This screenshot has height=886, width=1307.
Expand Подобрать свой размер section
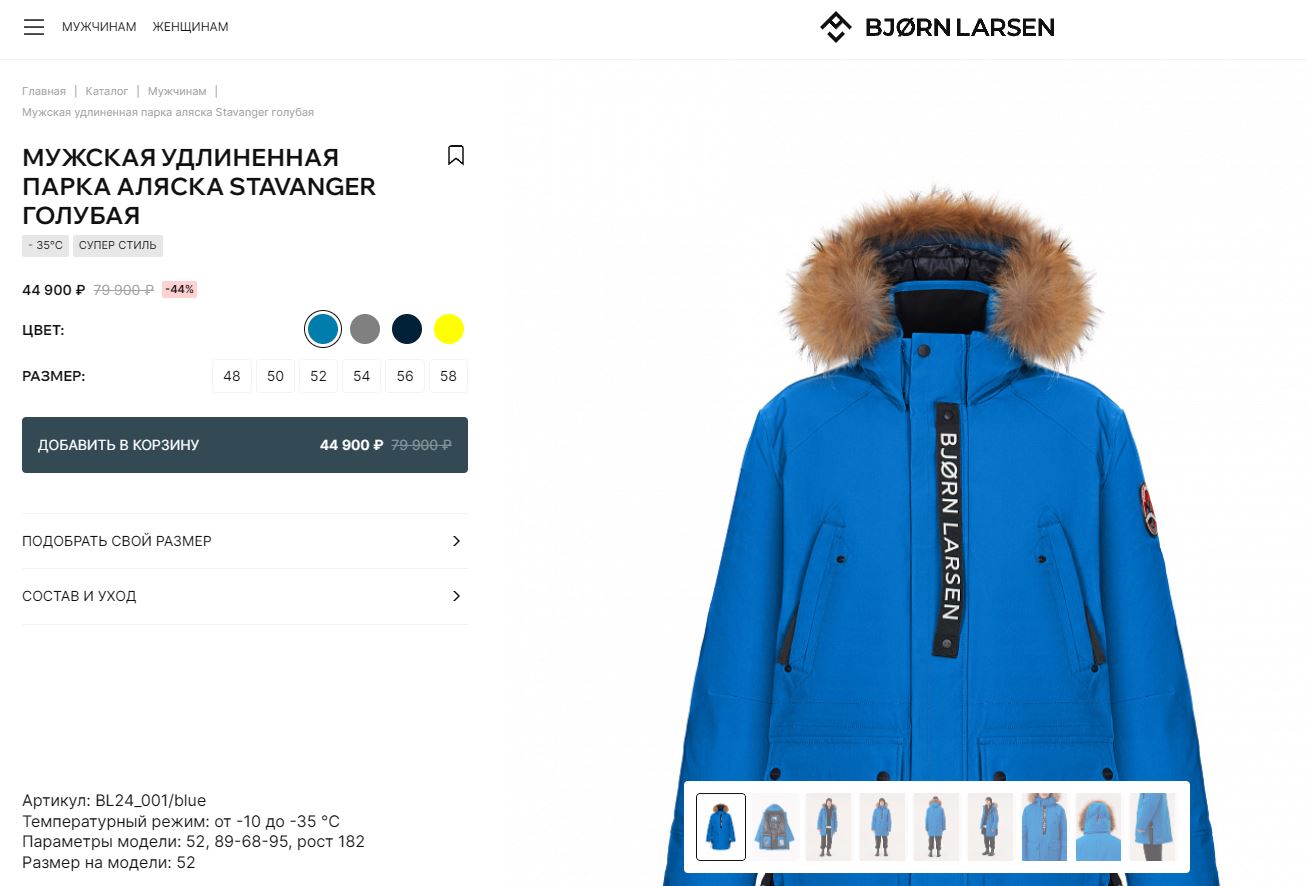pos(245,541)
